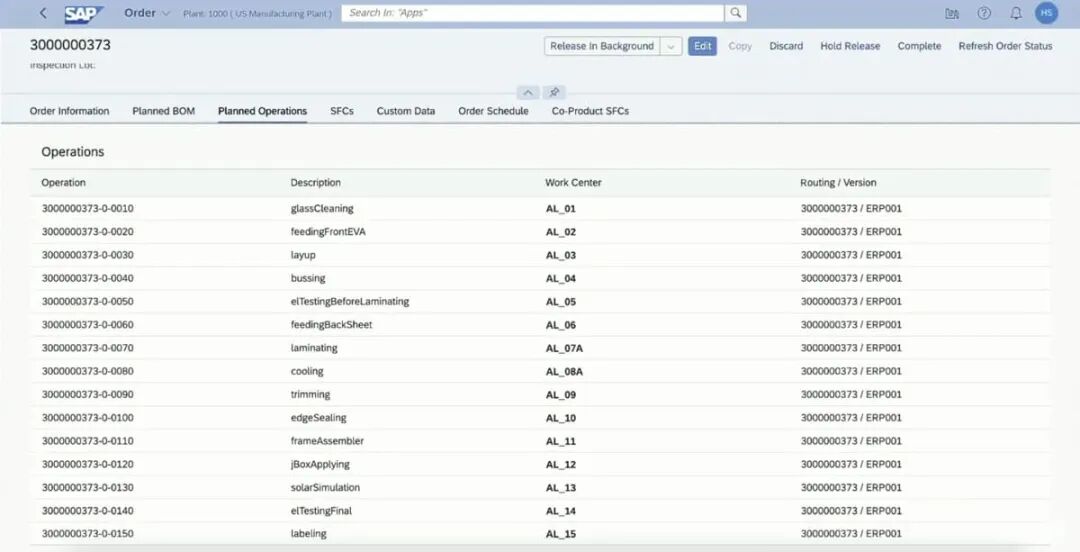Image resolution: width=1080 pixels, height=552 pixels.
Task: Open work center AL_13
Action: coord(561,488)
